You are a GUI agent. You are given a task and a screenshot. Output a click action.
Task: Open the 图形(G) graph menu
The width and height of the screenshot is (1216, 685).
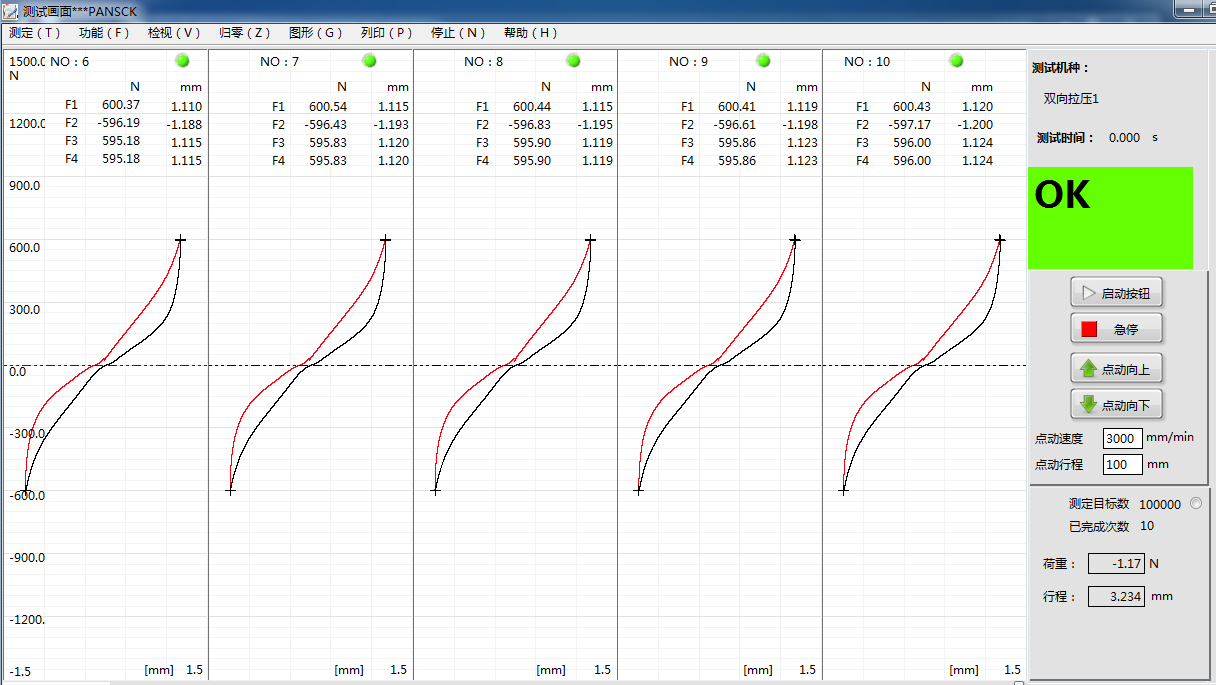(x=315, y=33)
